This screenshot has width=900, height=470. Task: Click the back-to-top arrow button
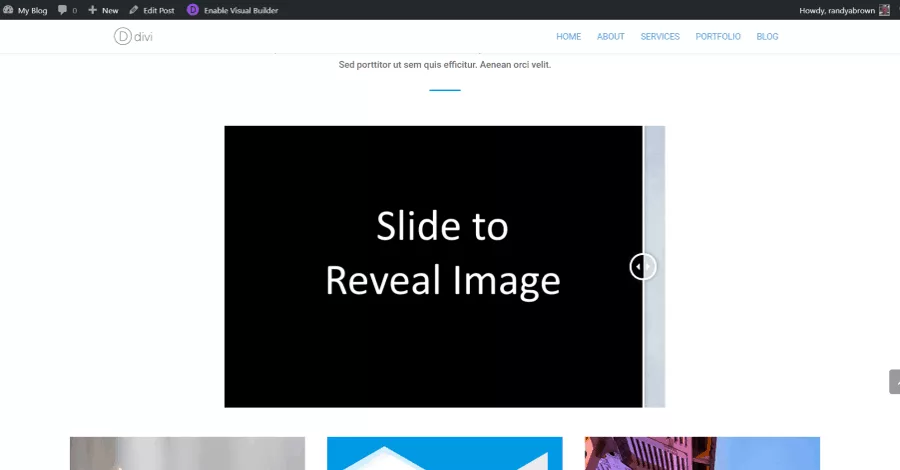pos(894,382)
